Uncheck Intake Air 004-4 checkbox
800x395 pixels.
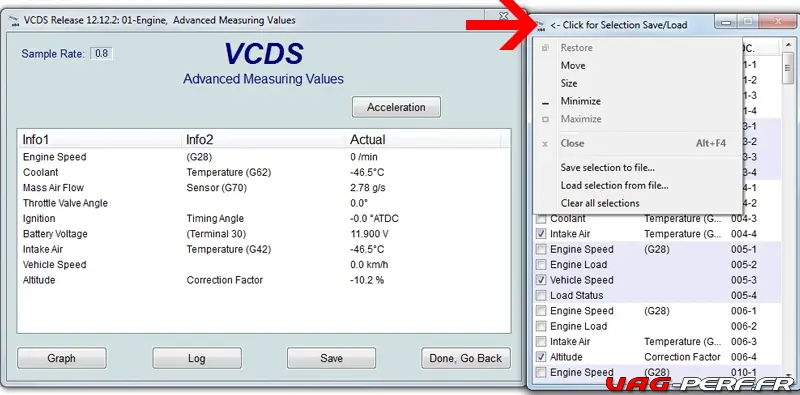[x=541, y=234]
